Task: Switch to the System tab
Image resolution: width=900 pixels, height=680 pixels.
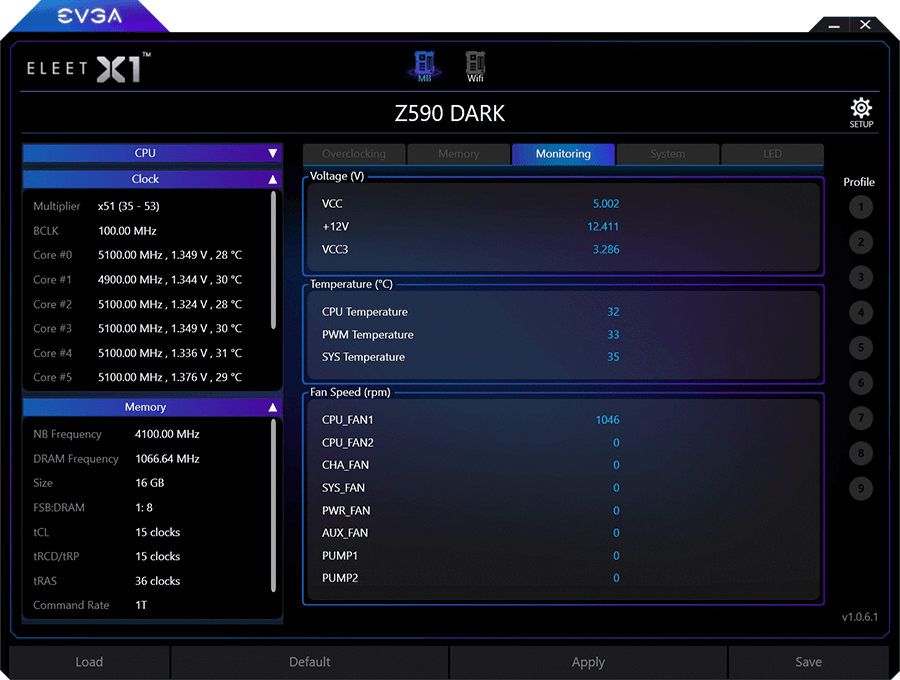Action: point(667,154)
